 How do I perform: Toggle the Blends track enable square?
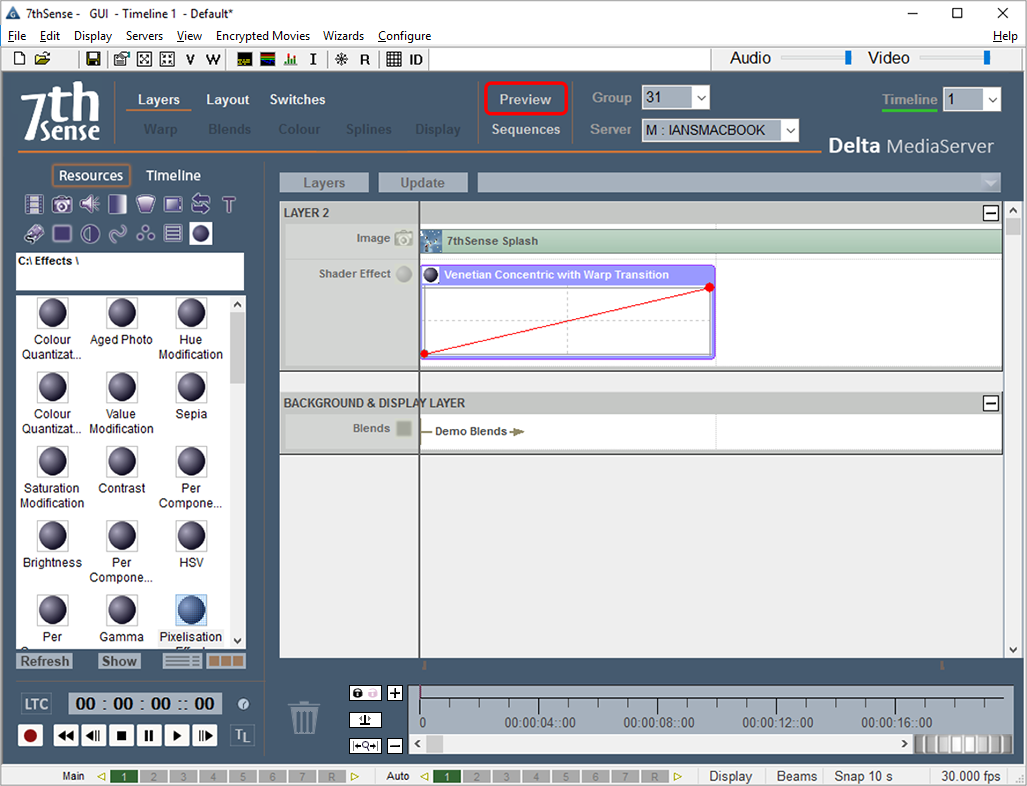tap(404, 428)
